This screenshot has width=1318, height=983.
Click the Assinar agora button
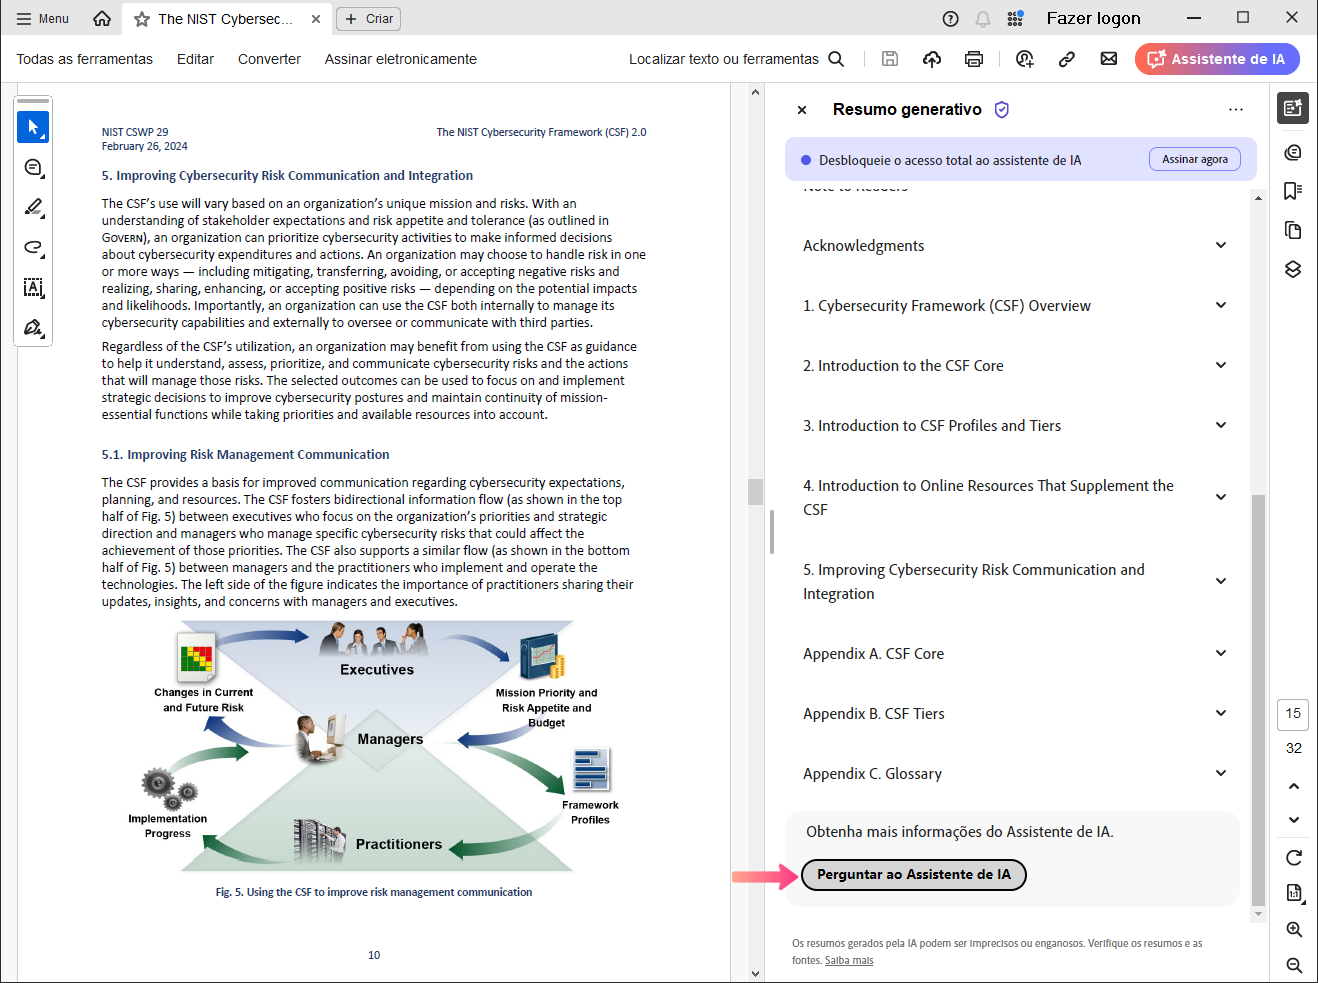[1195, 159]
